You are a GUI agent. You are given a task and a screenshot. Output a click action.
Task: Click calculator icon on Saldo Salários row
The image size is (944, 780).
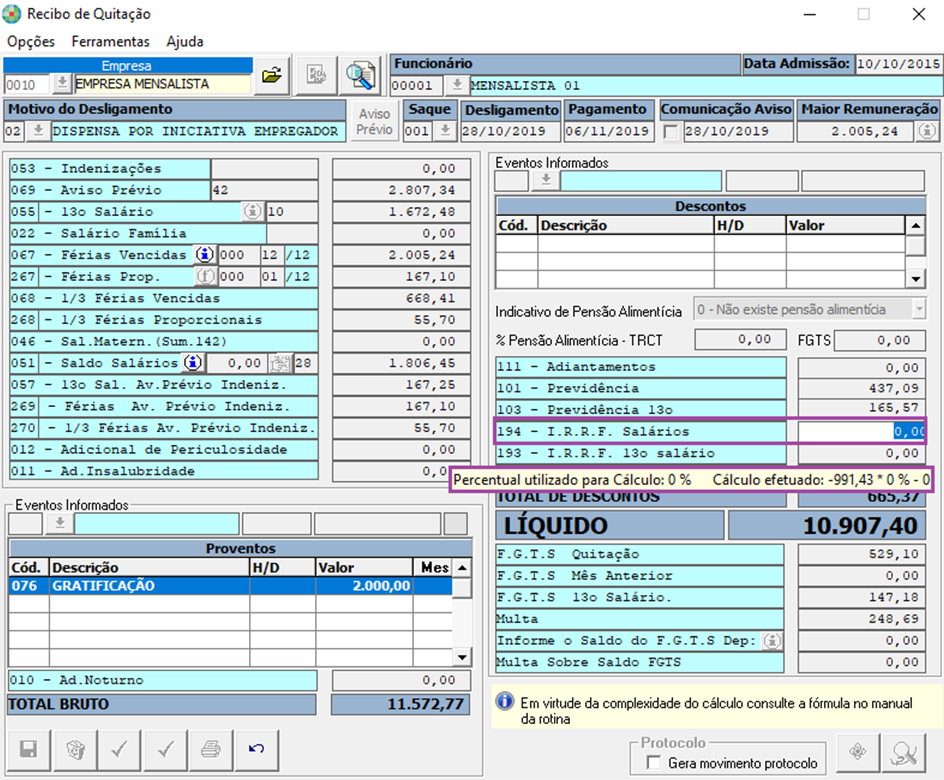click(x=280, y=363)
